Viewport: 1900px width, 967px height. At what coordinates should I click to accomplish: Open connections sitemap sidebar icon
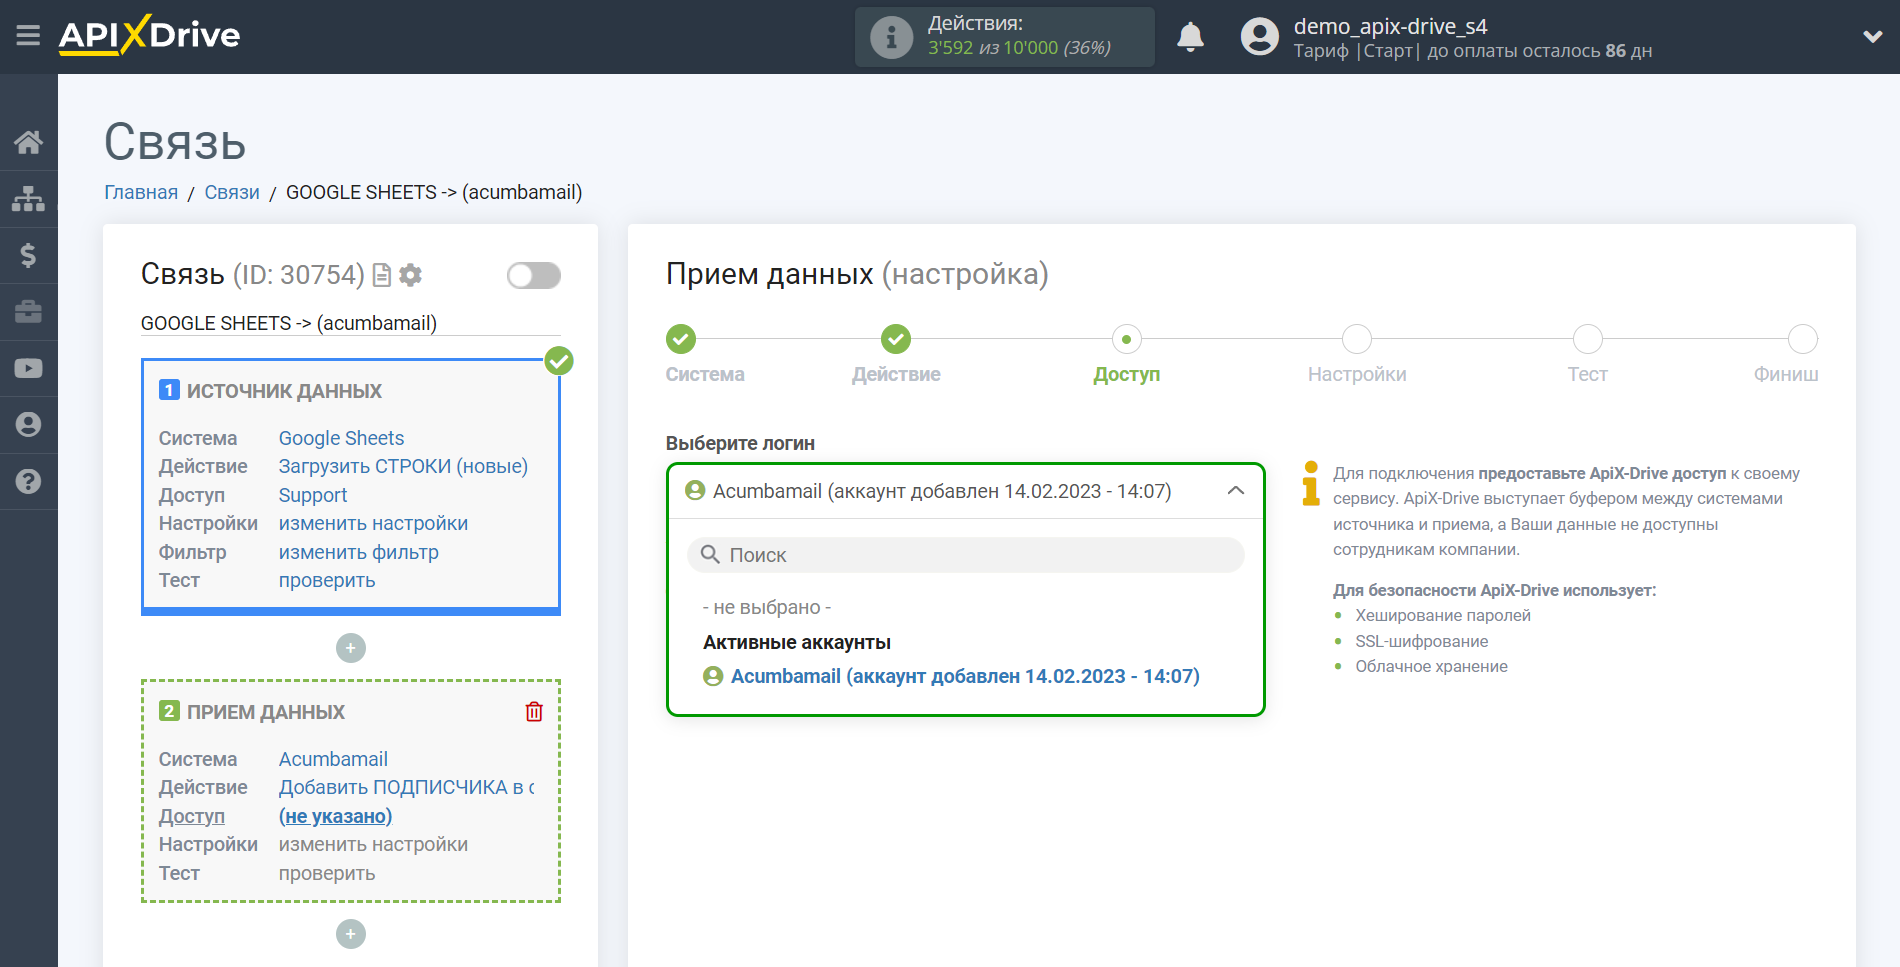[28, 199]
